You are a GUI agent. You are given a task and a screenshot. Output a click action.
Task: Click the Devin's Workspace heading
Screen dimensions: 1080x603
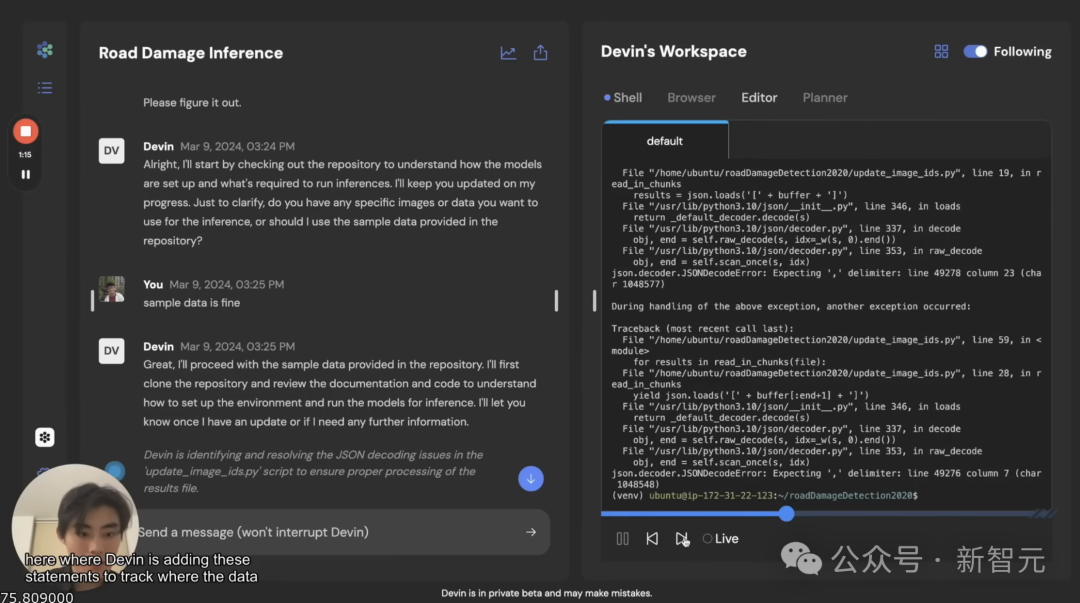click(x=674, y=52)
